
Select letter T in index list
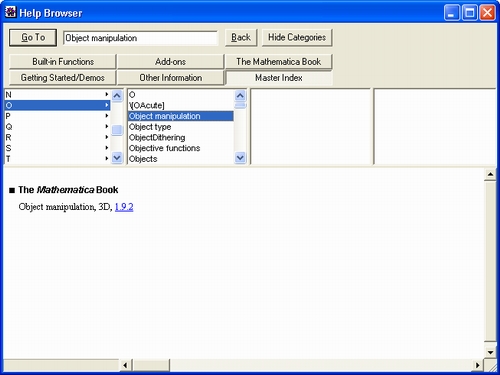57,158
